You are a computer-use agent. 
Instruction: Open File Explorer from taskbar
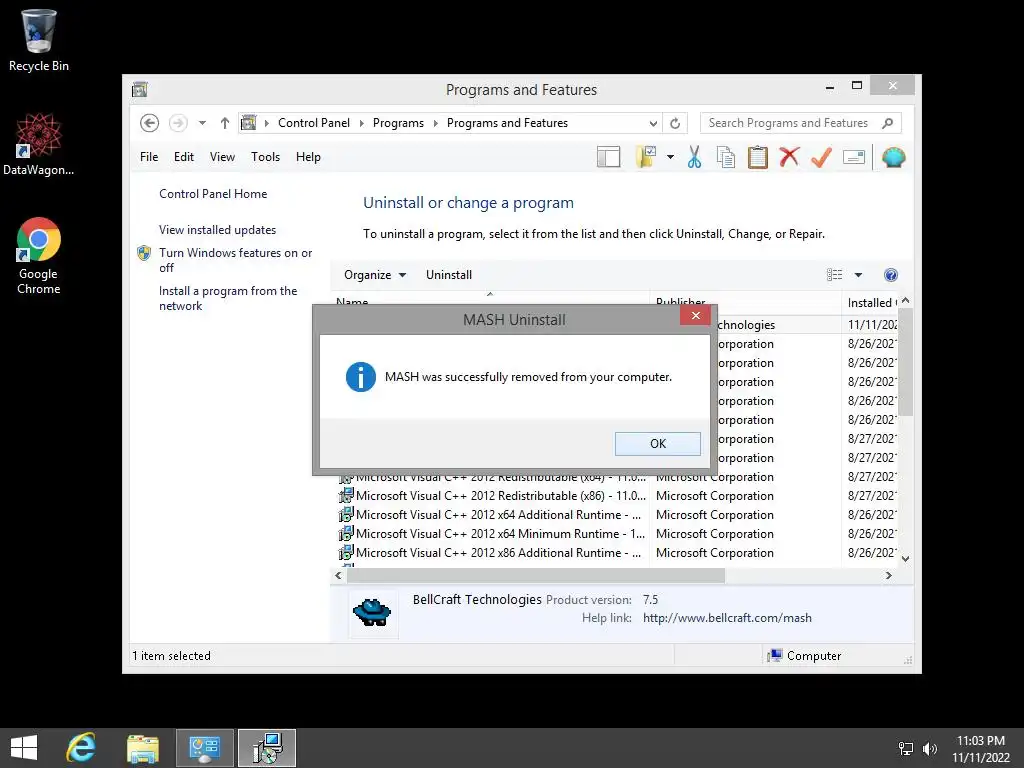pos(142,748)
